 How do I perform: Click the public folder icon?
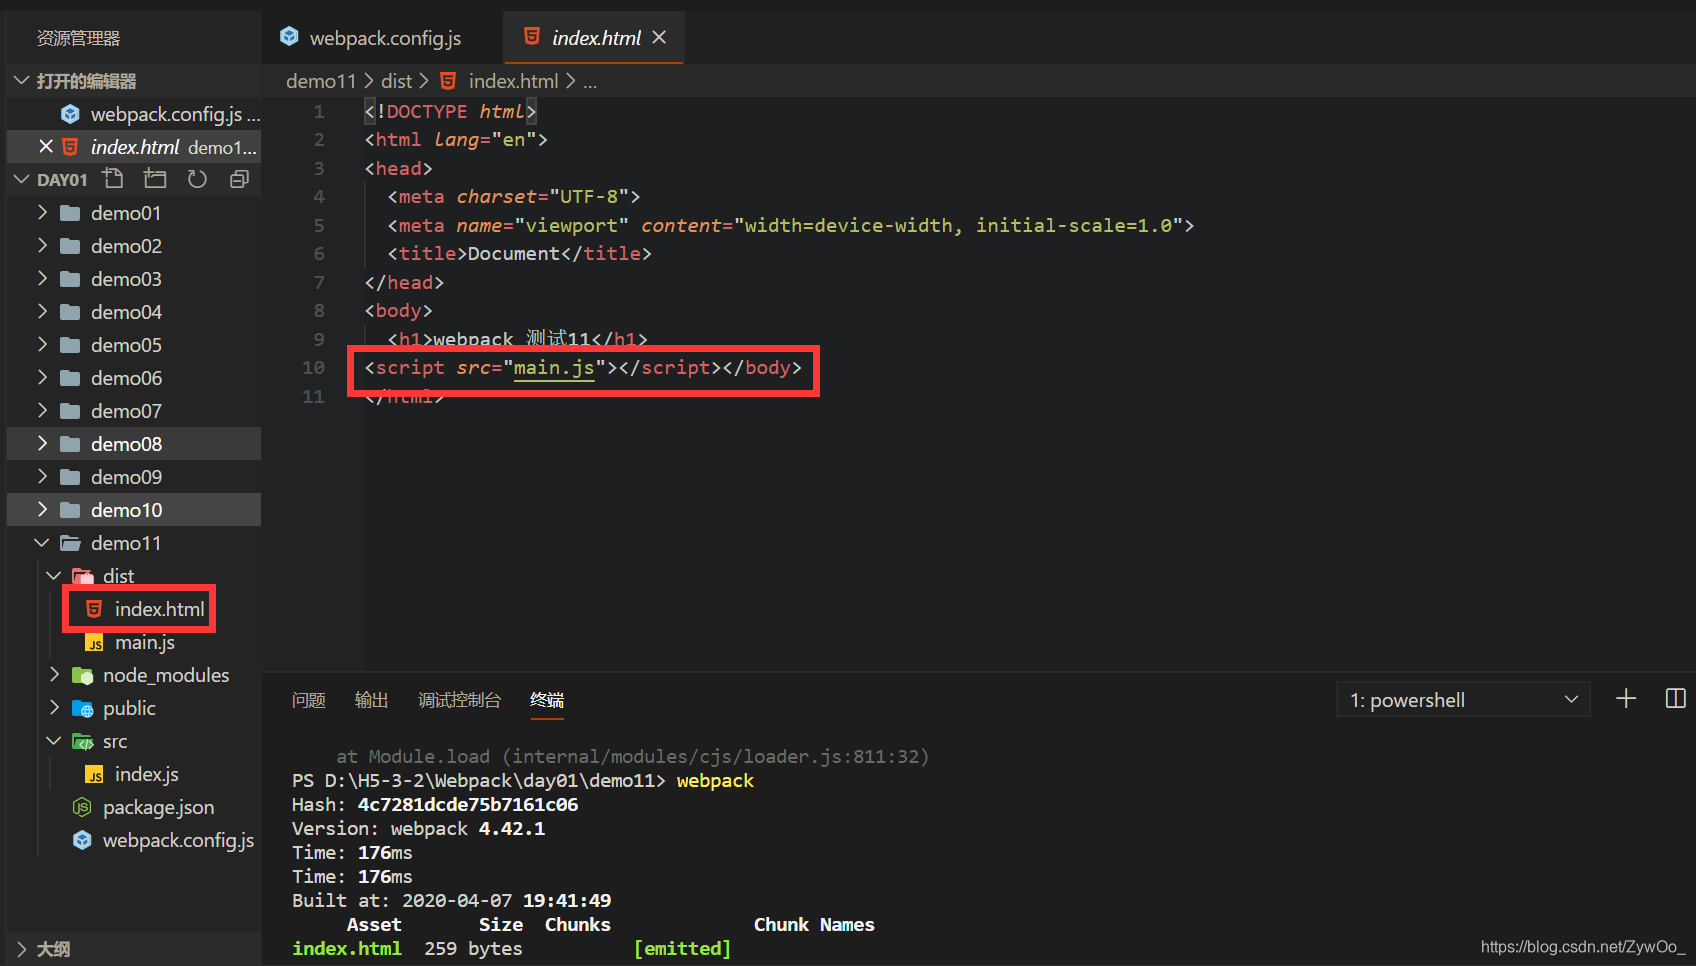pyautogui.click(x=83, y=708)
